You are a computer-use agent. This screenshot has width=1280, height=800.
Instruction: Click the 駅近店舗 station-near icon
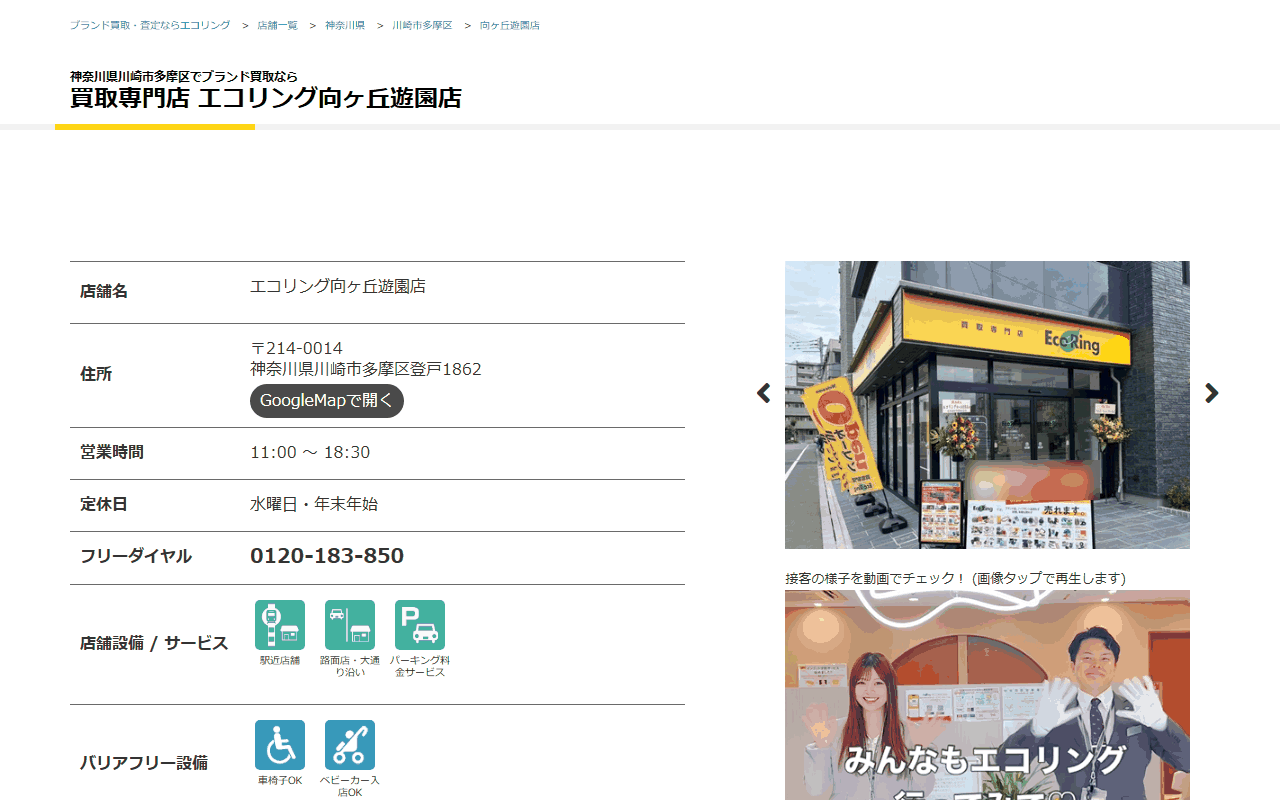coord(280,625)
